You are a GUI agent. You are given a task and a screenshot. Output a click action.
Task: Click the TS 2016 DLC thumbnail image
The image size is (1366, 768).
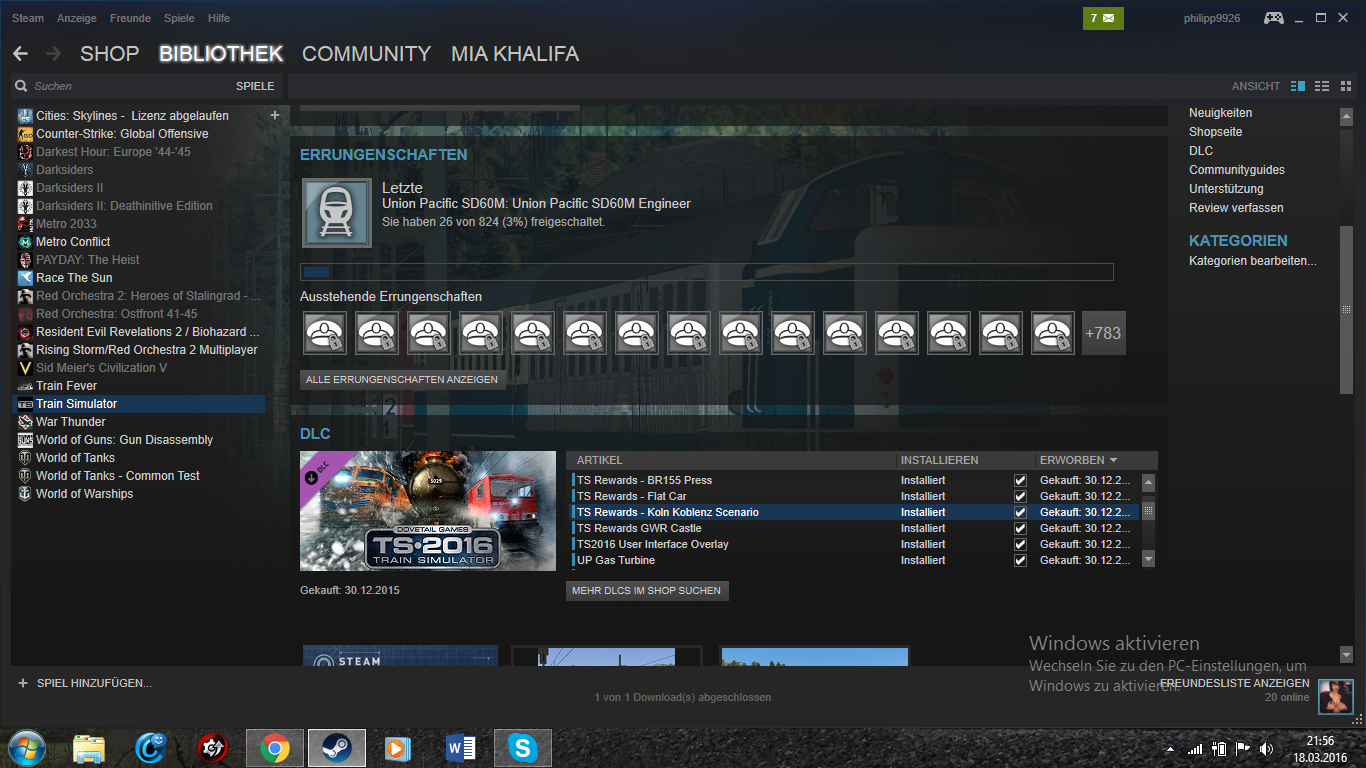pos(428,511)
